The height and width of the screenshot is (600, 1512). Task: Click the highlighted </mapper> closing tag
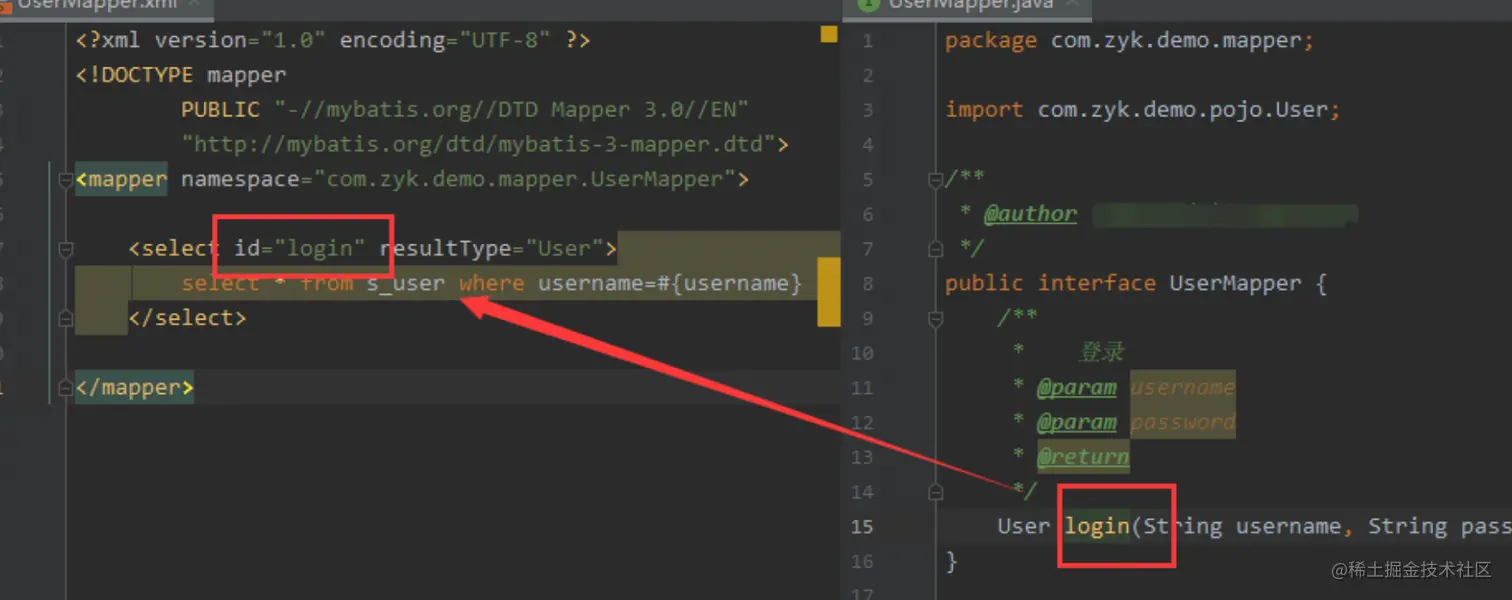(x=134, y=388)
